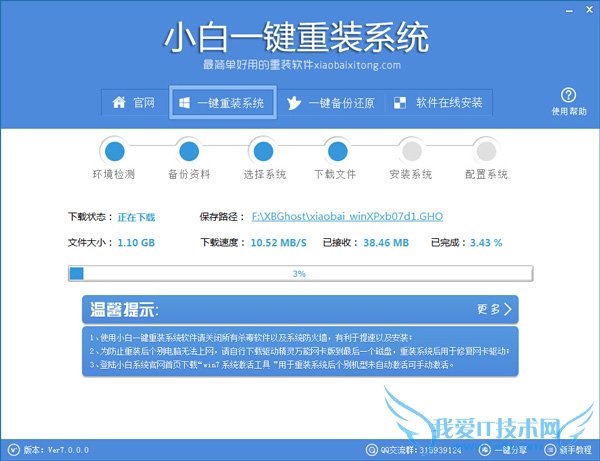Switch to 一键备份还原 tab

tap(331, 103)
